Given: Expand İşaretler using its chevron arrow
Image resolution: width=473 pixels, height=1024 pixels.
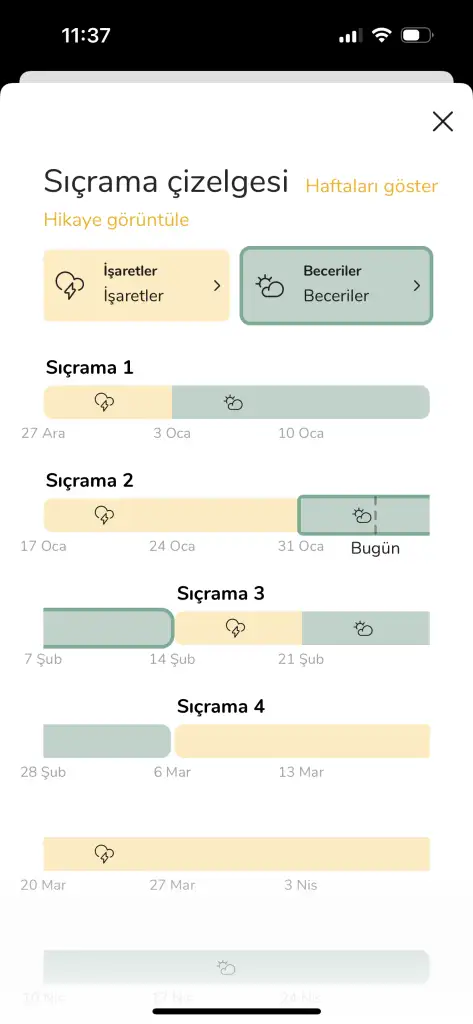Looking at the screenshot, I should pos(217,285).
